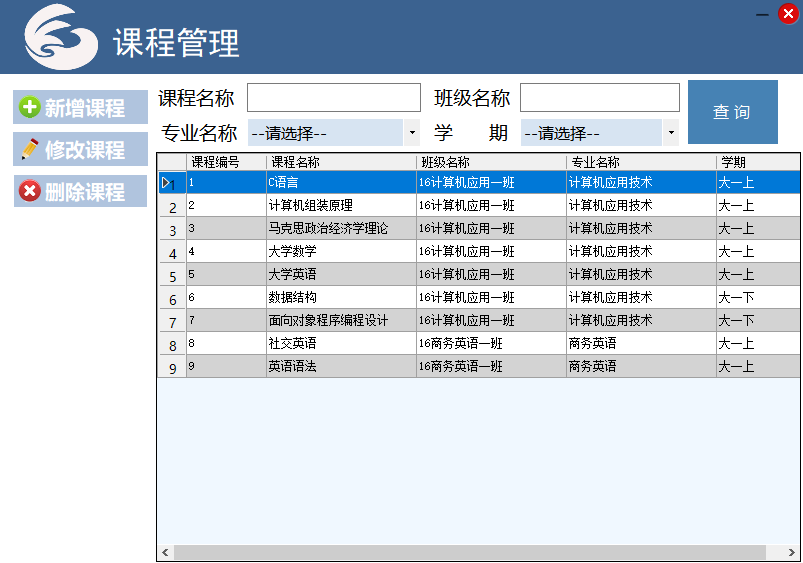Sort by 学期 column header
Viewport: 803px width, 563px height.
pyautogui.click(x=758, y=162)
